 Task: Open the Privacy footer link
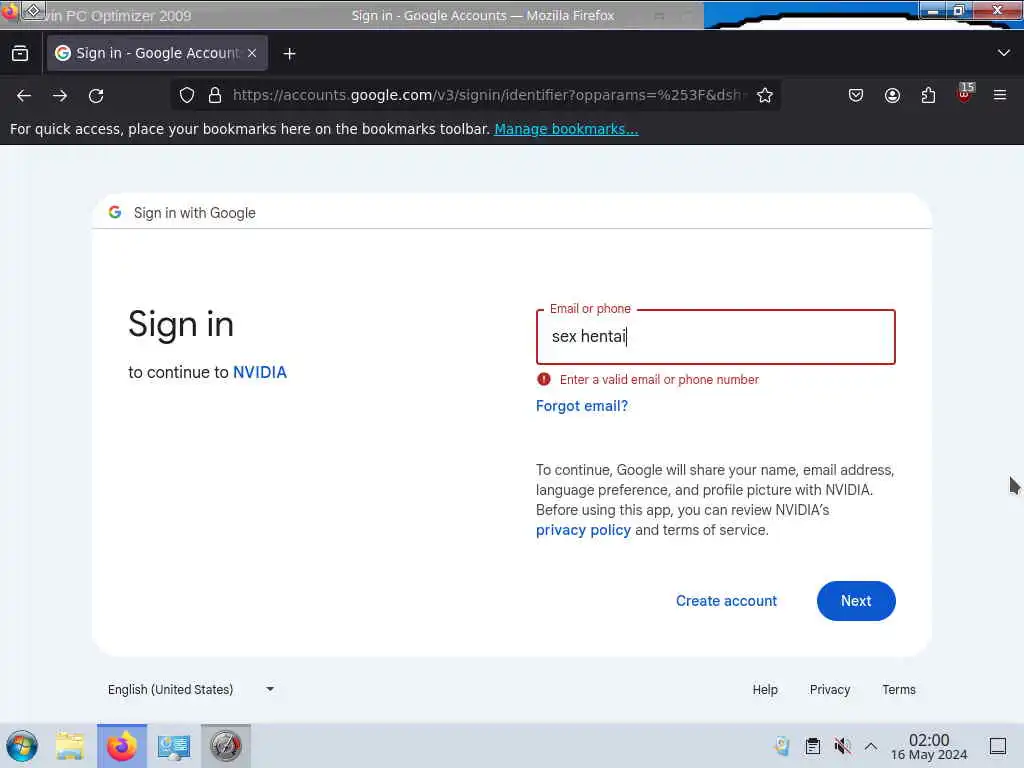point(829,690)
